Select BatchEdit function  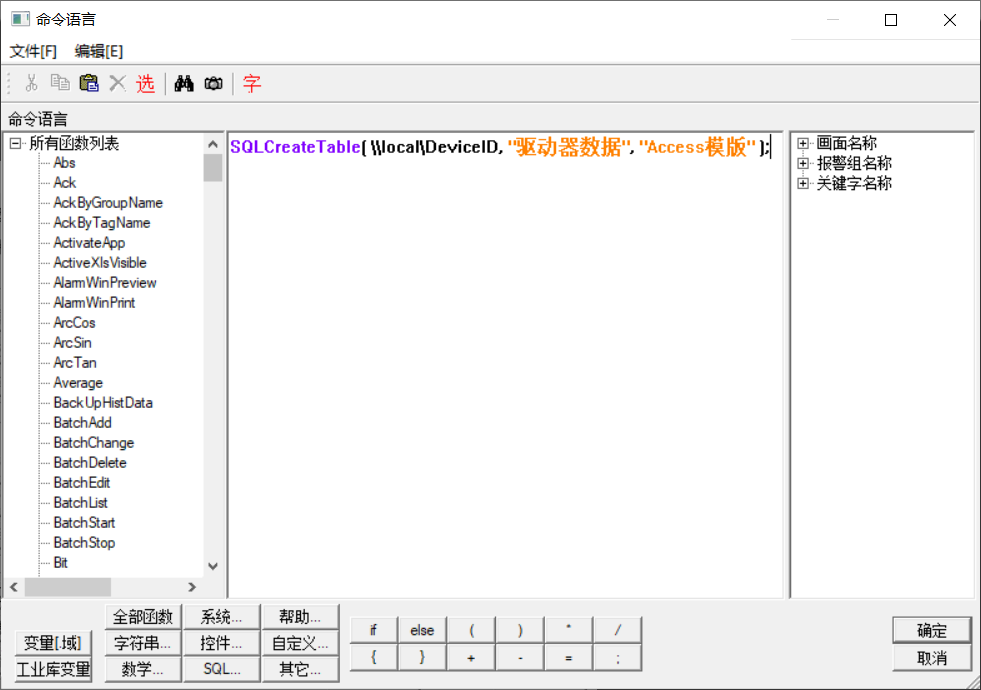point(82,483)
